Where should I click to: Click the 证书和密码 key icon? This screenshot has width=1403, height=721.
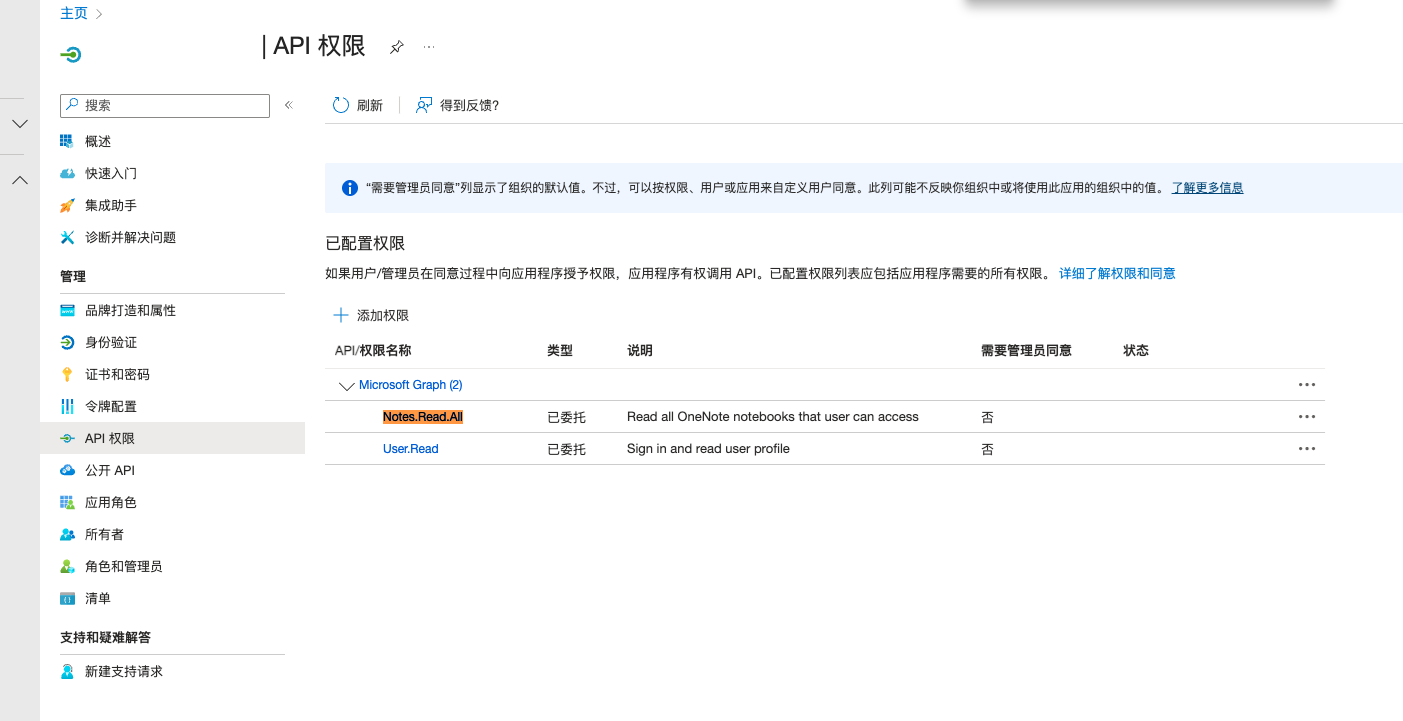tap(67, 374)
